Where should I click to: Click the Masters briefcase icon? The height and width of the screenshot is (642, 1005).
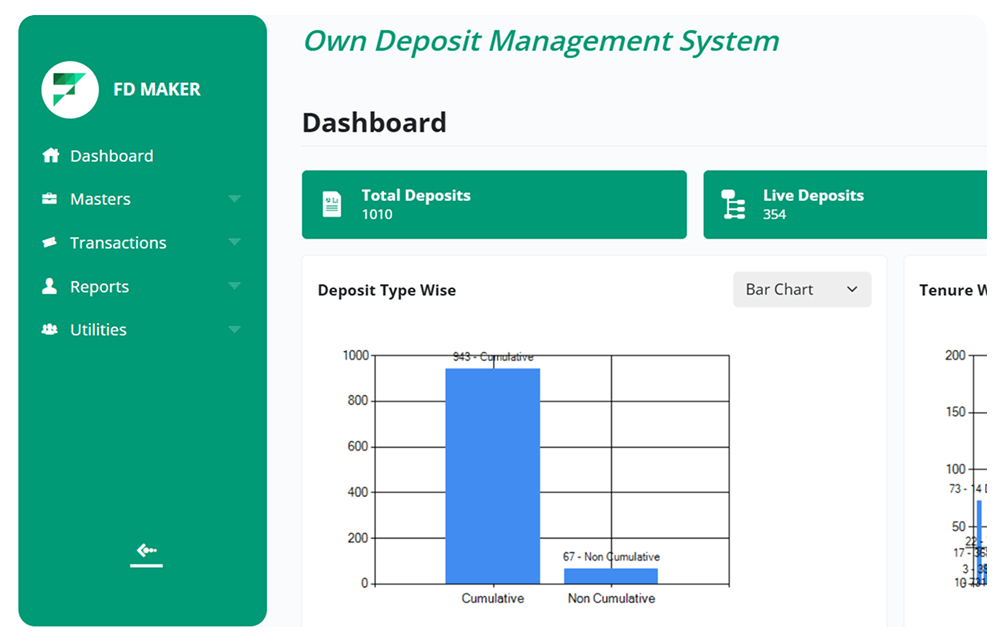50,199
